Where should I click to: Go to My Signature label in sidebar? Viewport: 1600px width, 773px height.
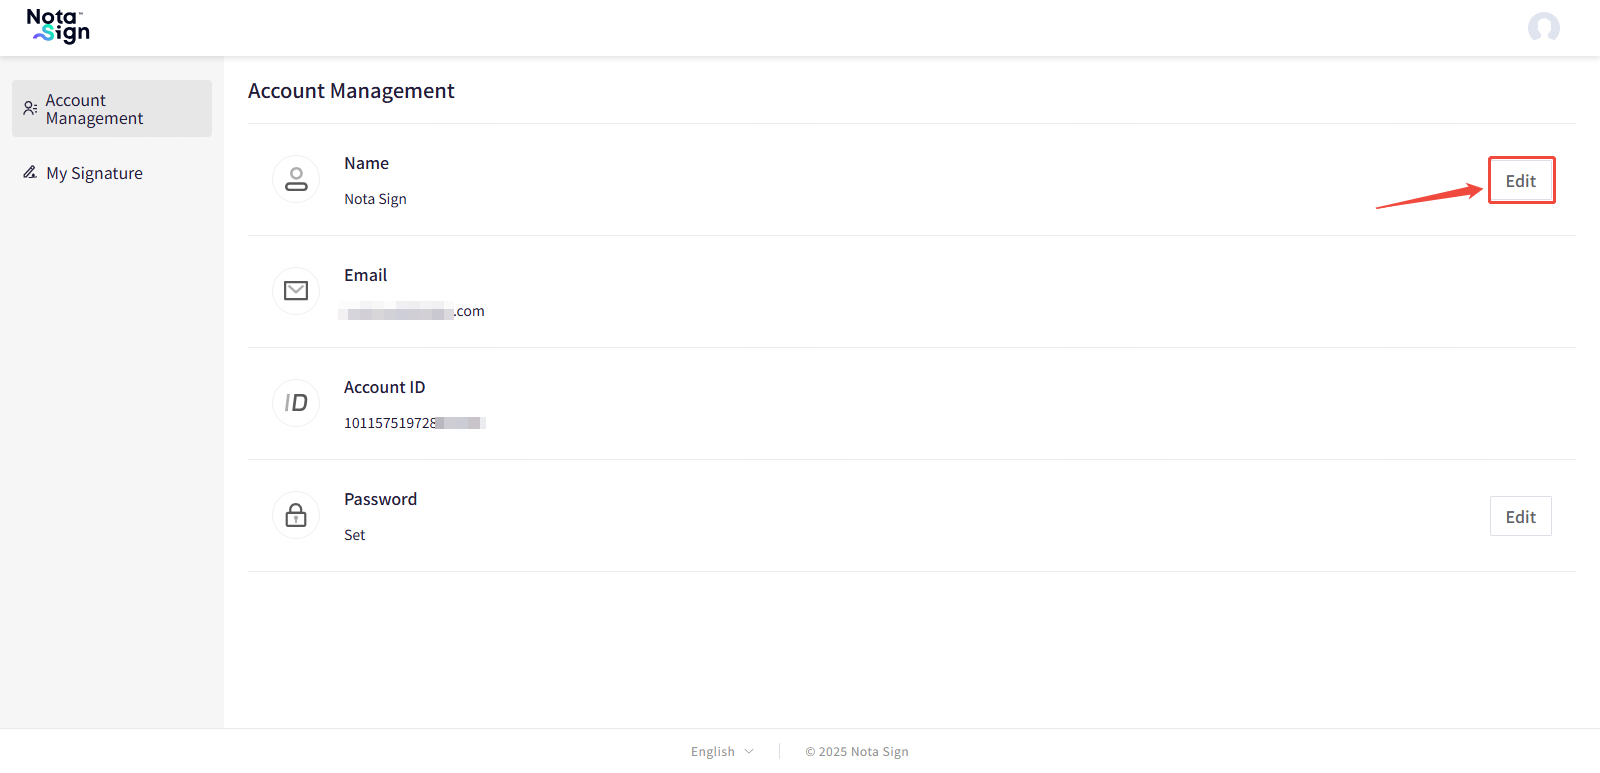point(94,174)
